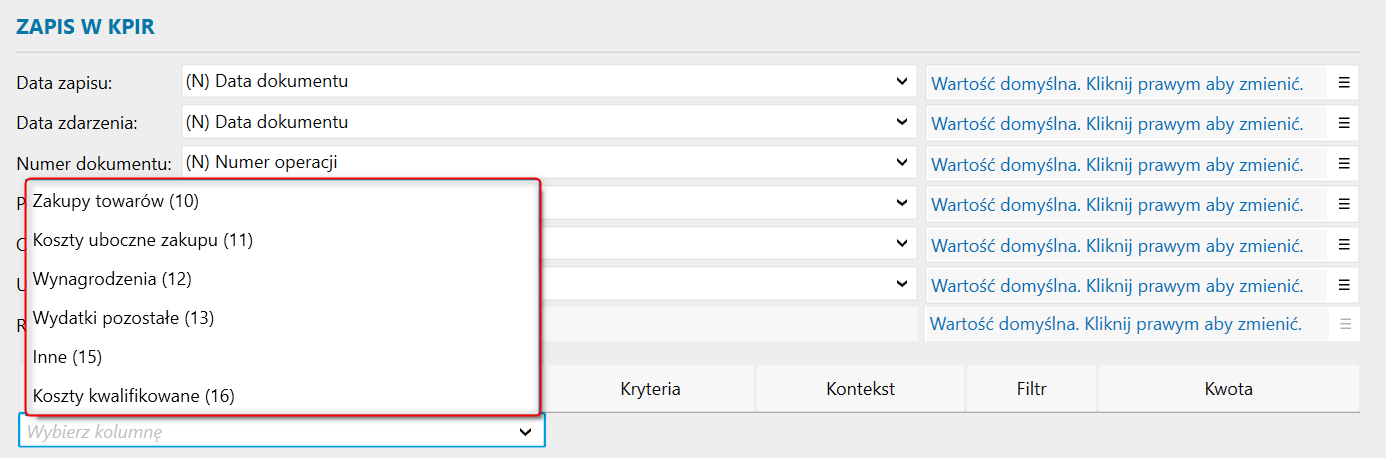Click the Kwota column header

1229,389
